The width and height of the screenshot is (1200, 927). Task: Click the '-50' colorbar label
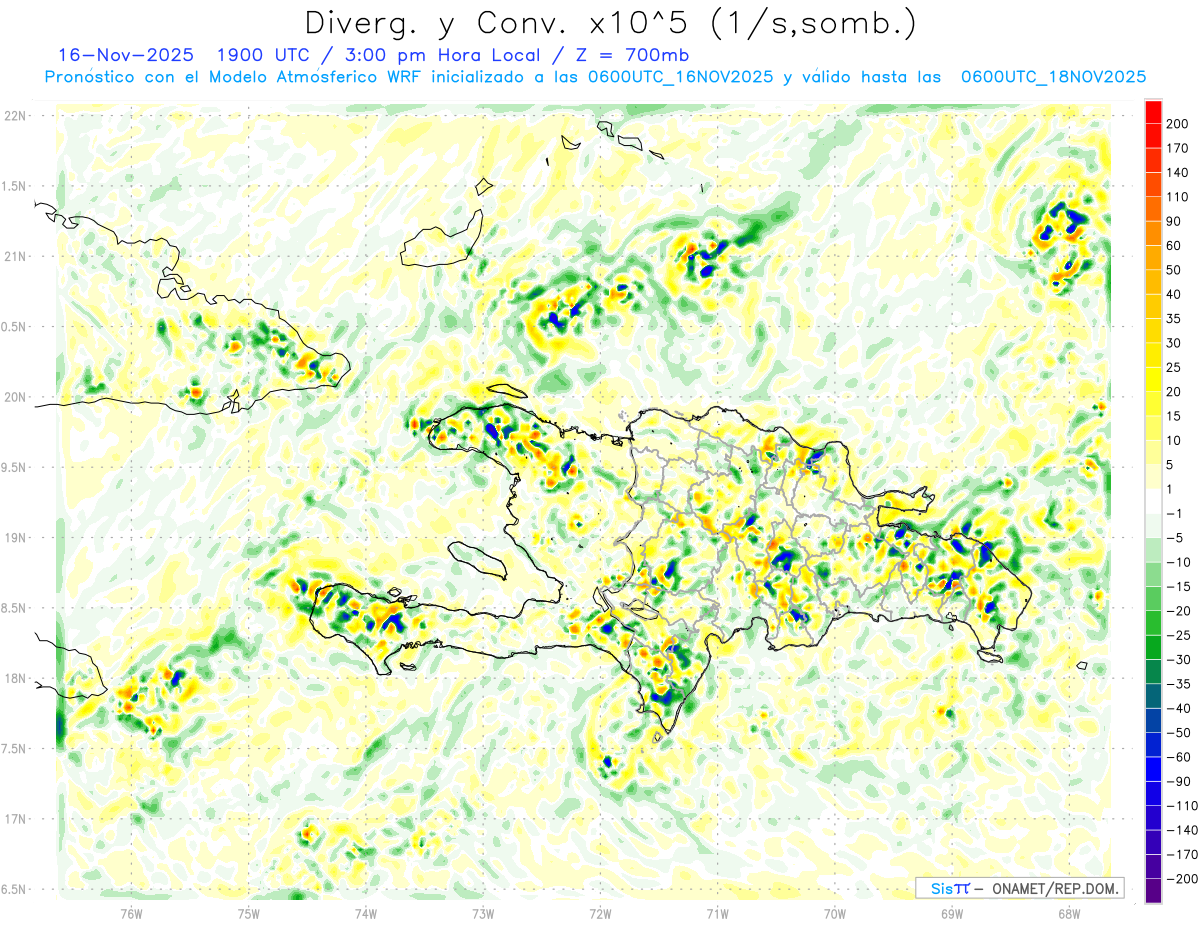click(1178, 732)
